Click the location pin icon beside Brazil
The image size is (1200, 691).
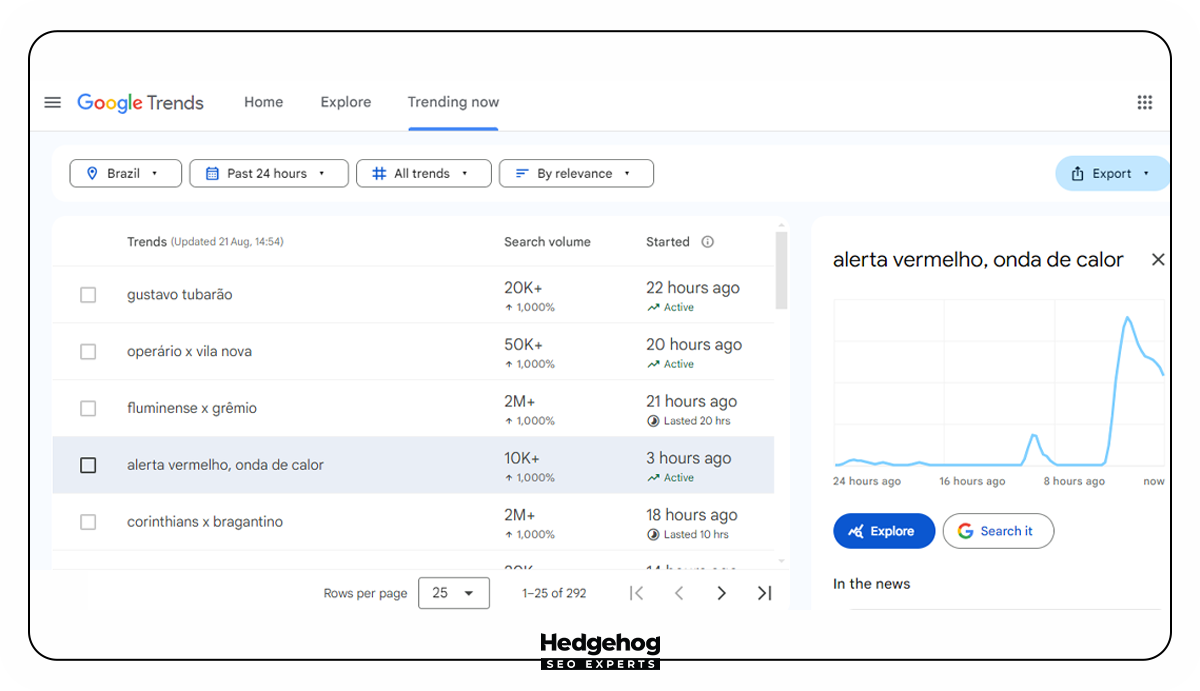(x=93, y=173)
